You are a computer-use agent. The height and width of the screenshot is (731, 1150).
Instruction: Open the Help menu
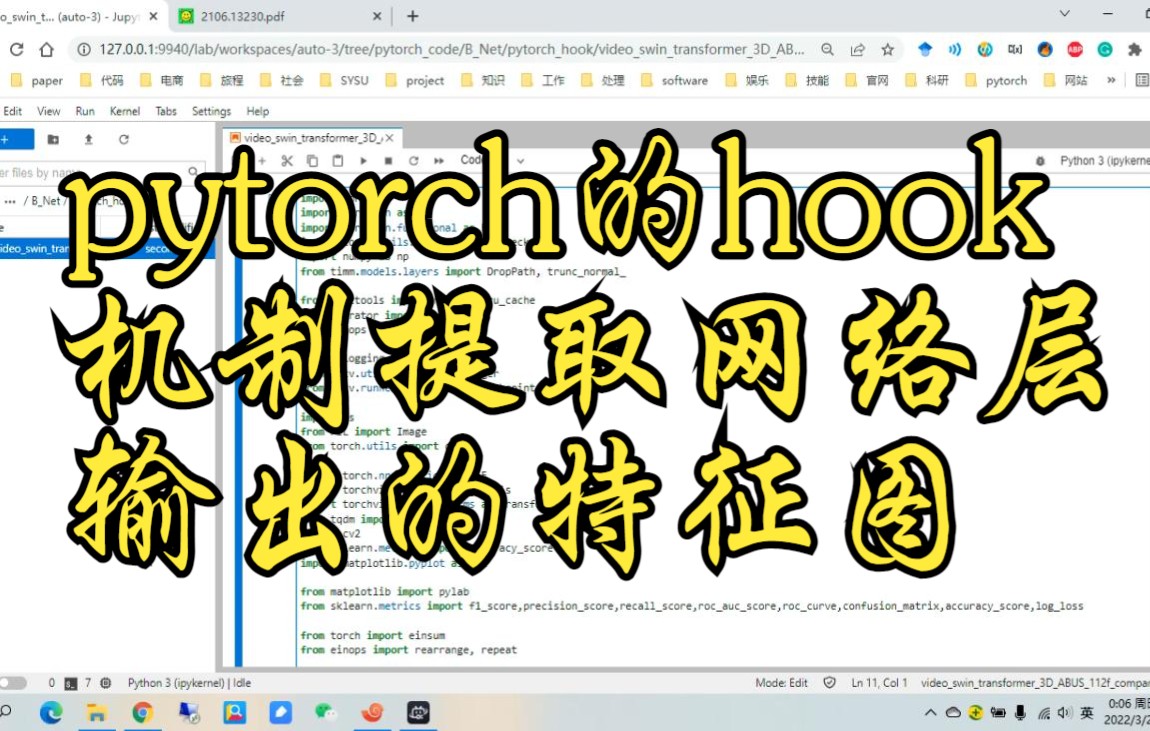[x=257, y=111]
